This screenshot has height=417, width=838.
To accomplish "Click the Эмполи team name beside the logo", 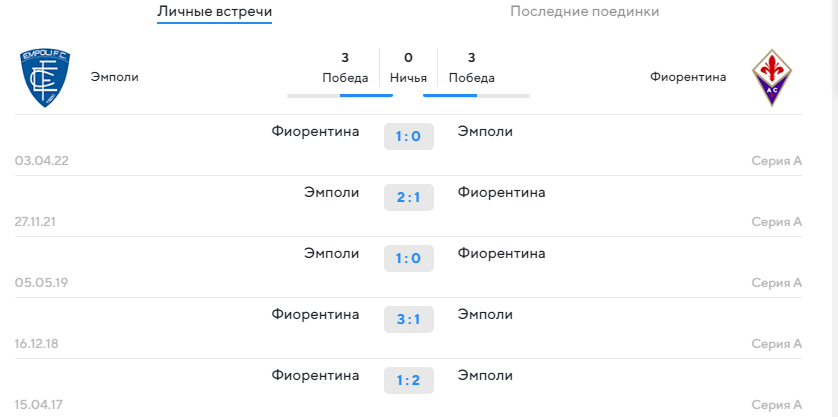I will click(115, 78).
